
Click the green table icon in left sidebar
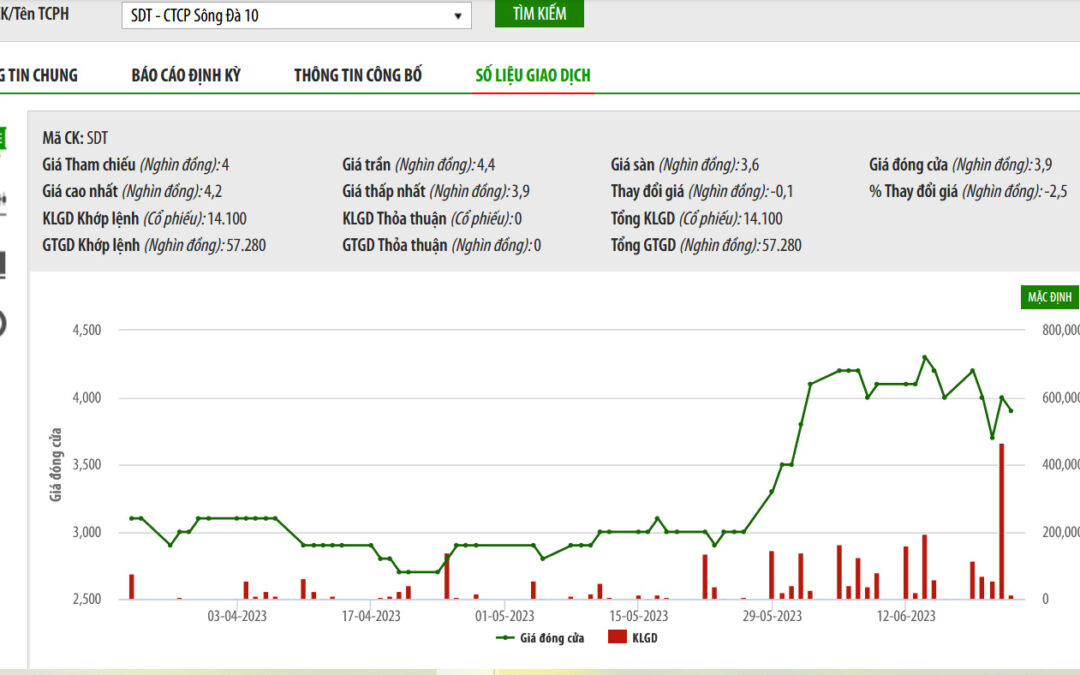[x=2, y=139]
